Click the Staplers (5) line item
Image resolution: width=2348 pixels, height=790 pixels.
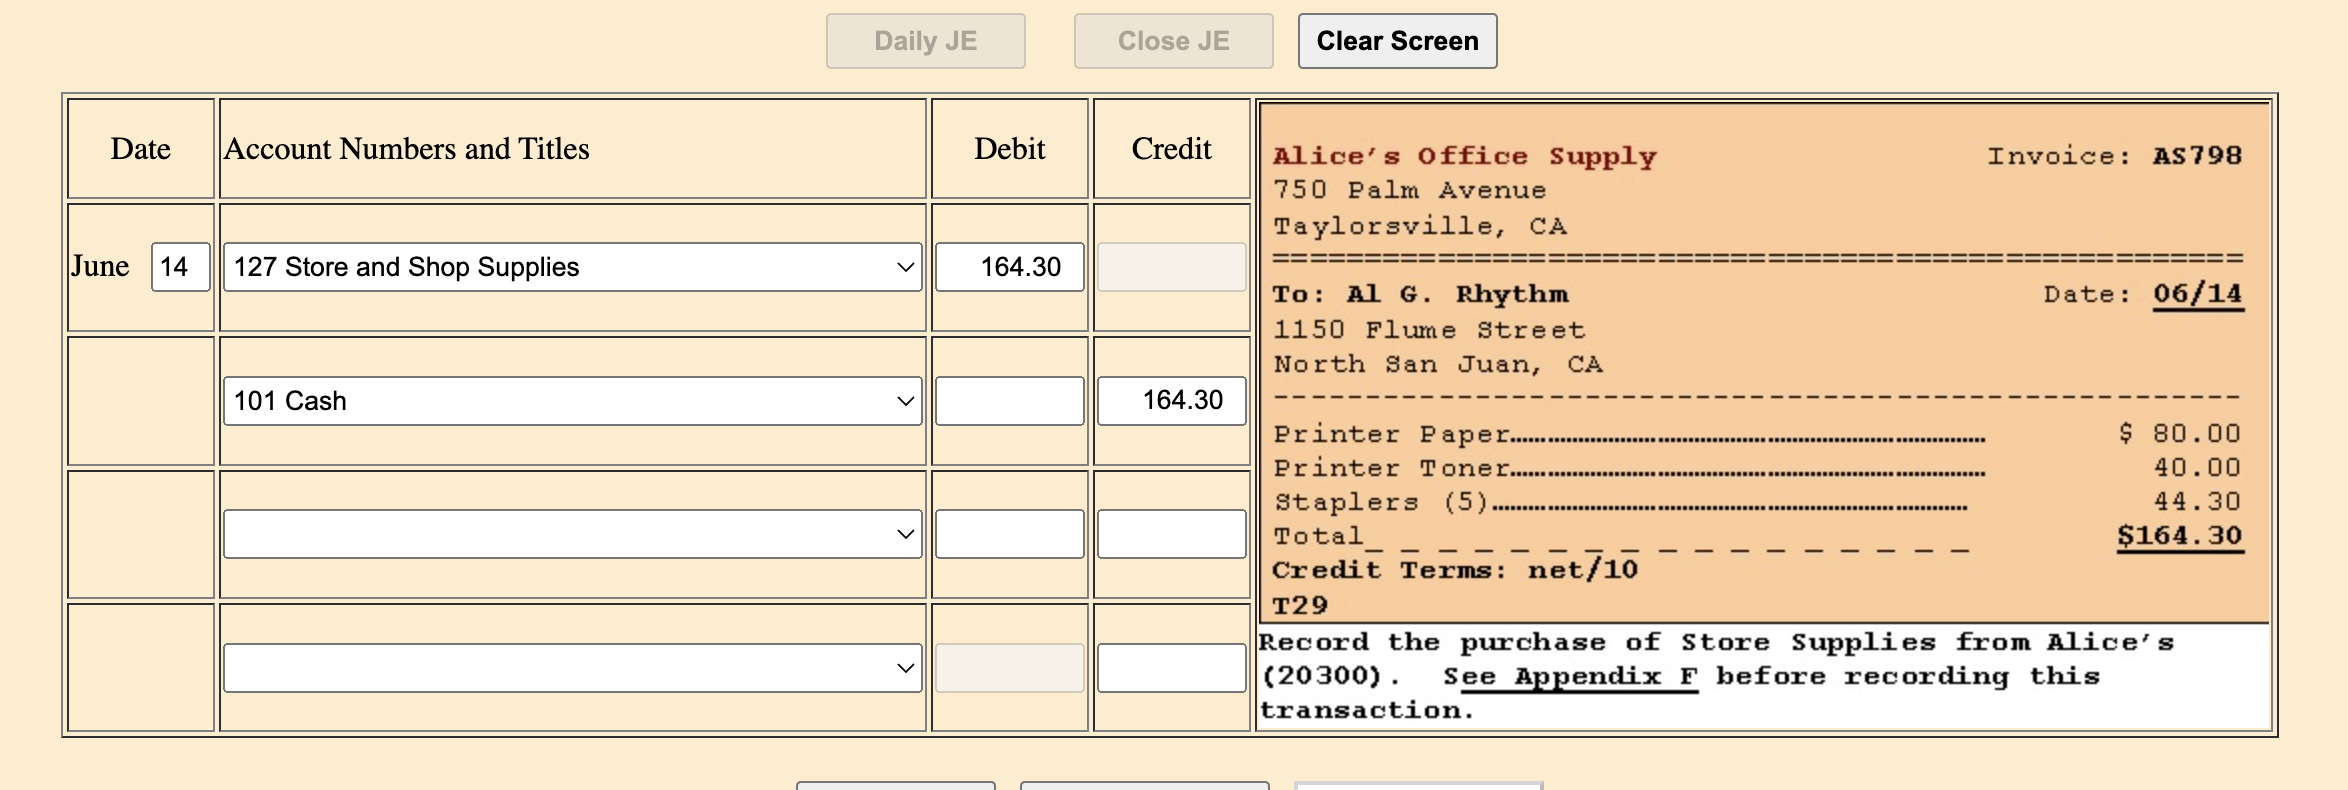1756,502
